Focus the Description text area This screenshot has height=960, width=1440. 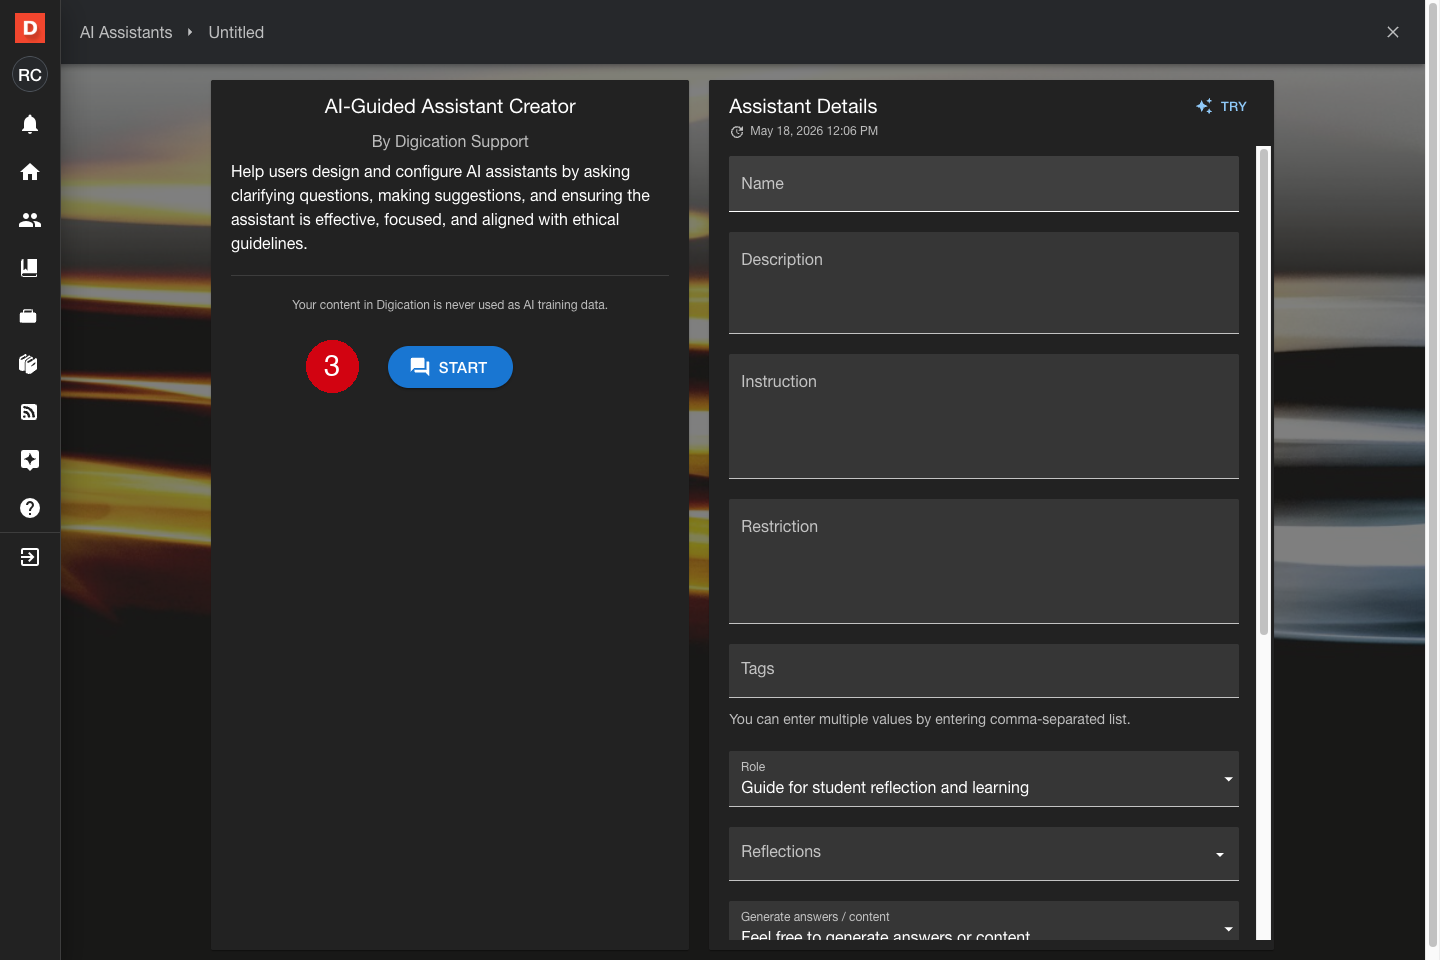click(x=984, y=283)
